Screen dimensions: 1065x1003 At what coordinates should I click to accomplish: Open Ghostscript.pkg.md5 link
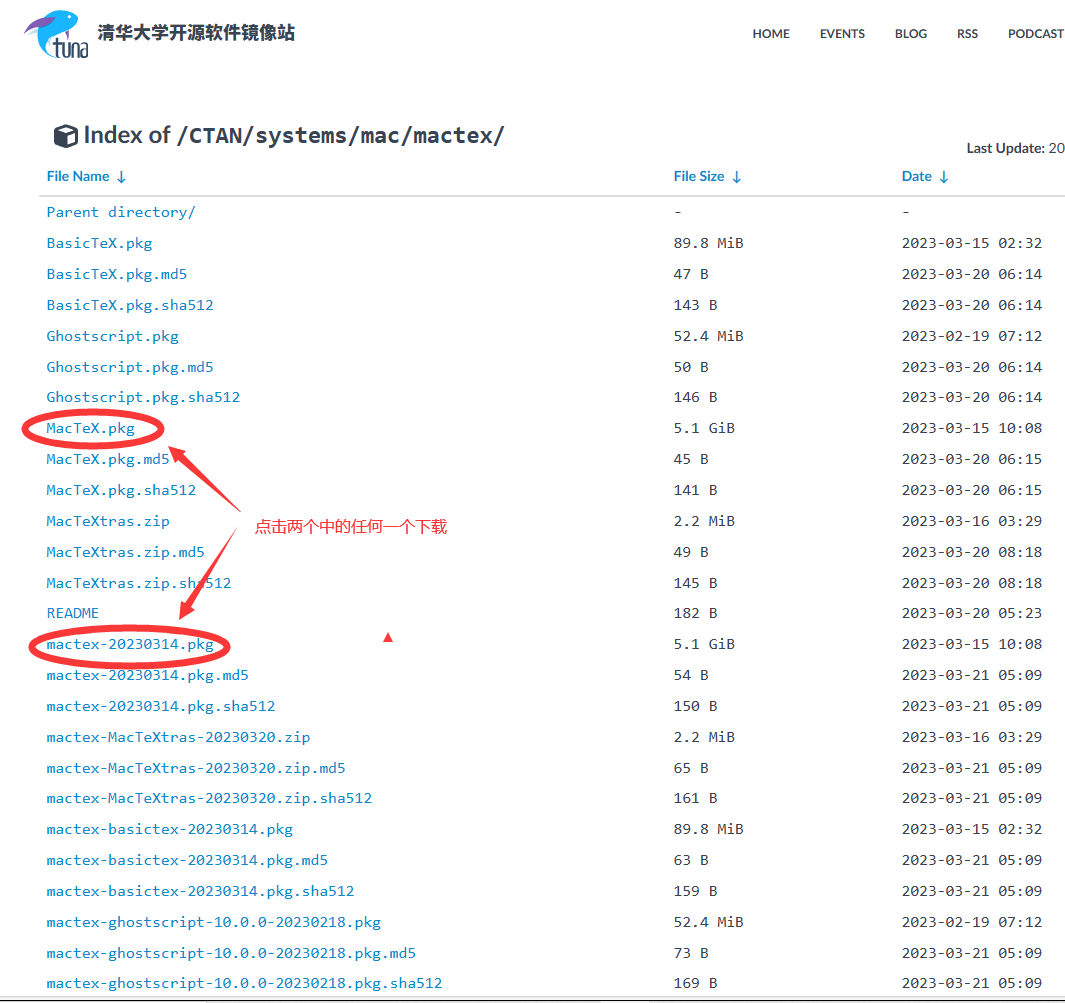(x=130, y=367)
